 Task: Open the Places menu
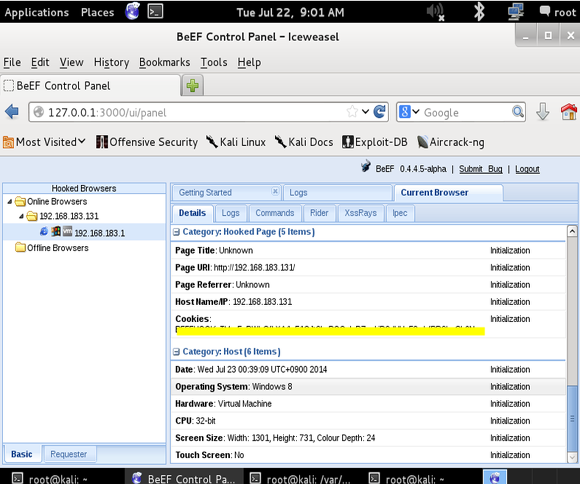97,12
